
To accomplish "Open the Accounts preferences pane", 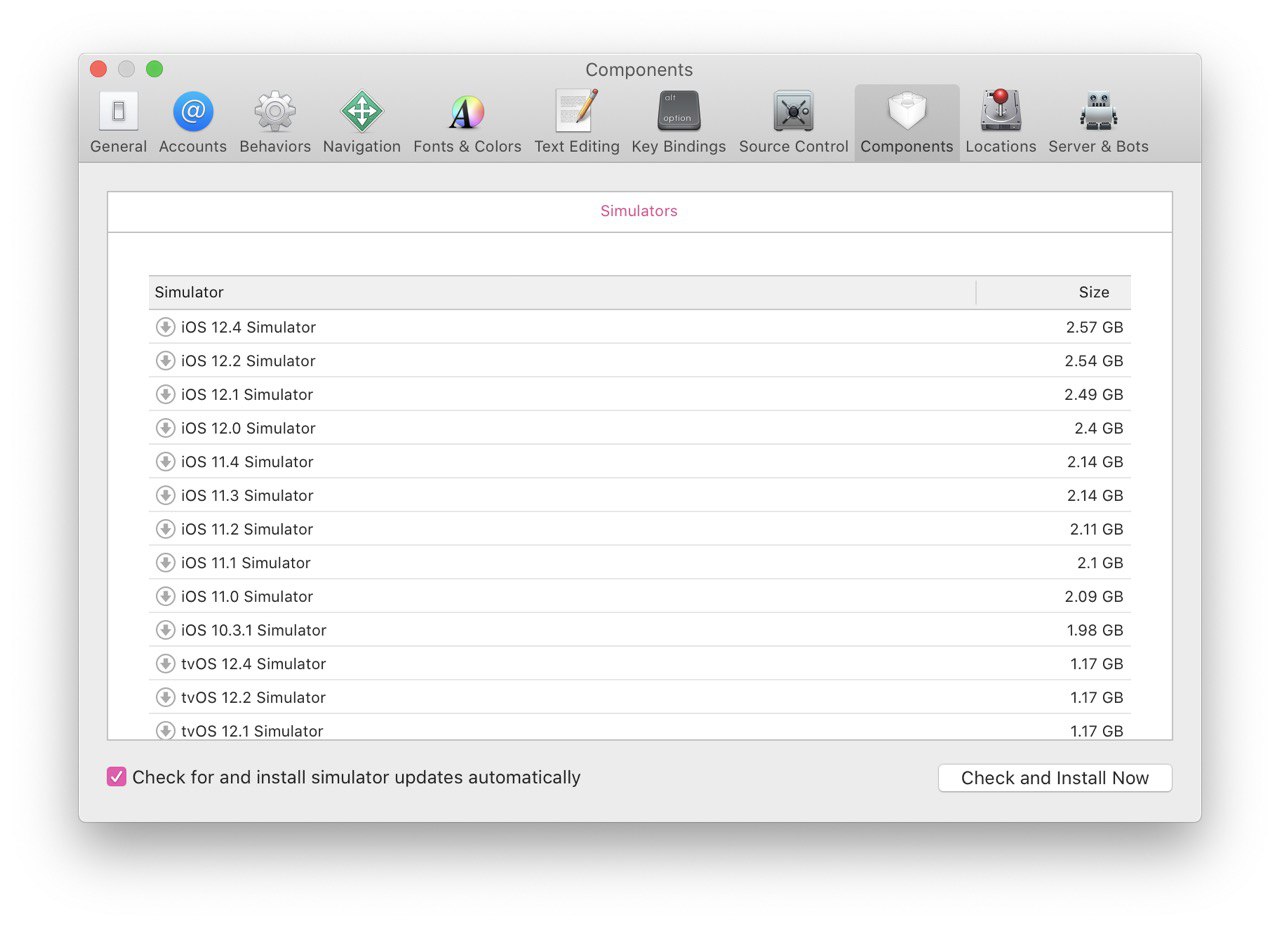I will coord(193,123).
